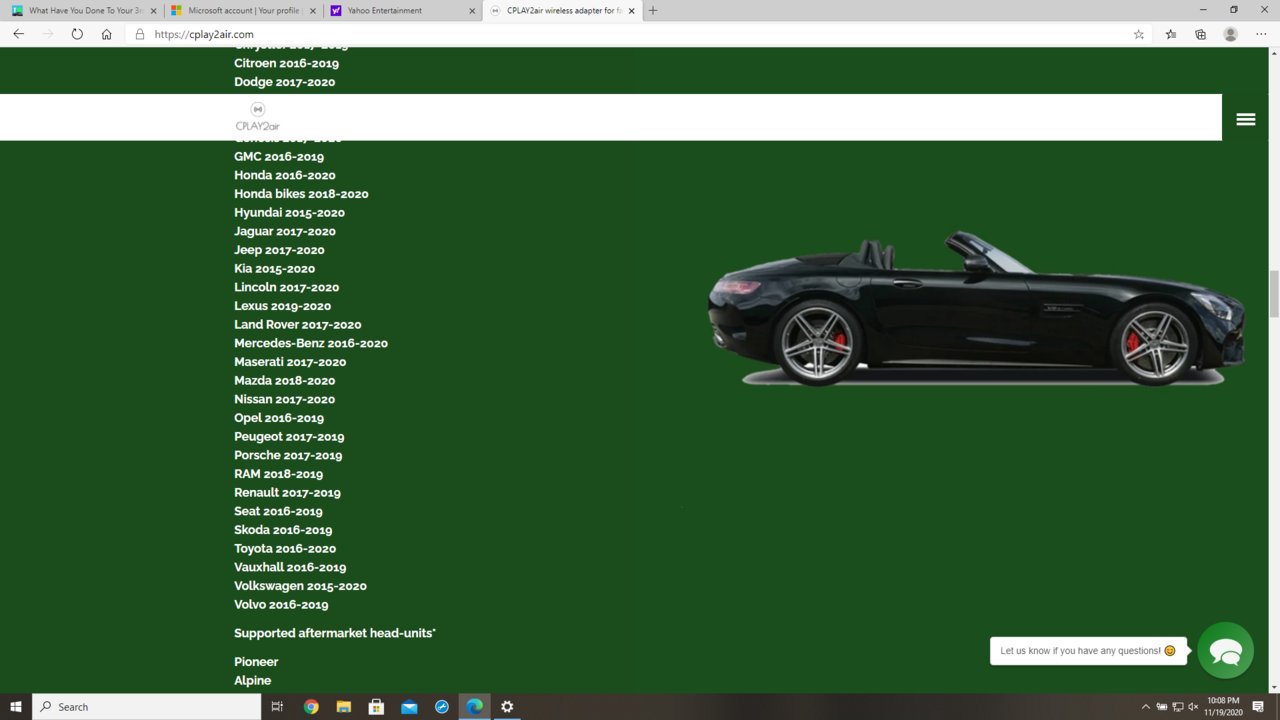Go back with the browser back arrow
1280x720 pixels.
[x=18, y=34]
